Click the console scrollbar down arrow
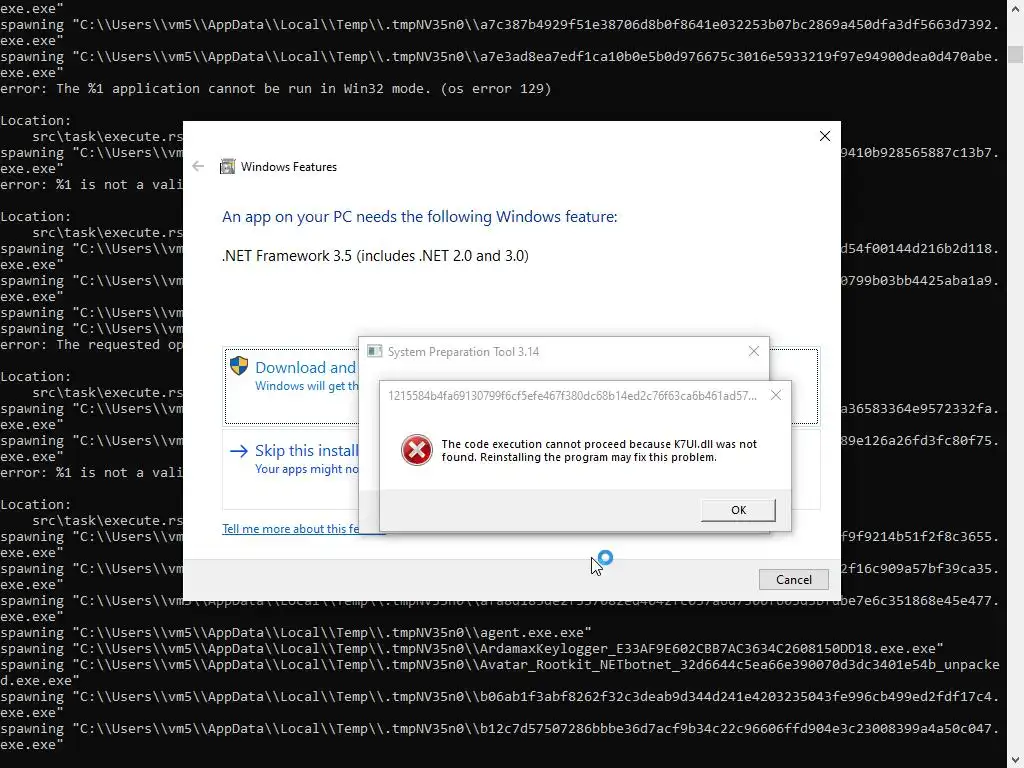The width and height of the screenshot is (1024, 768). point(1015,760)
